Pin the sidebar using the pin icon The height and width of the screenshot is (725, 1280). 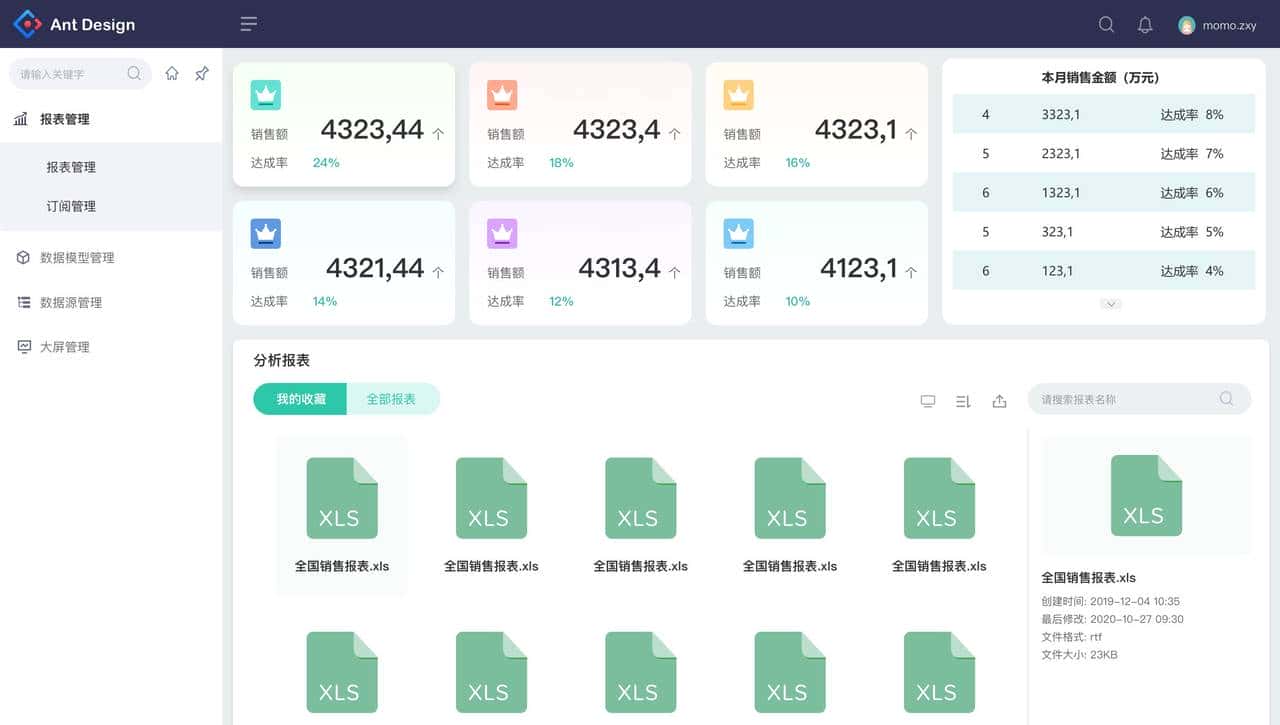click(202, 73)
